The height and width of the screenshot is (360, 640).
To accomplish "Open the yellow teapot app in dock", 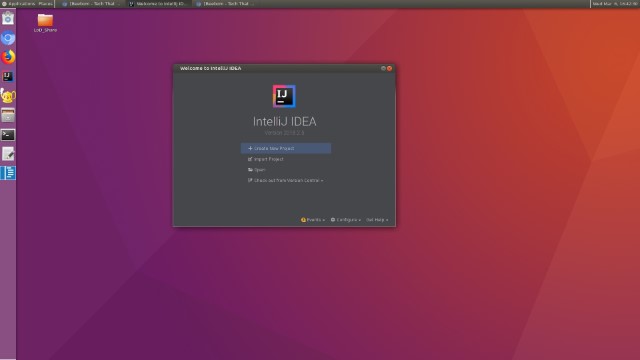I will pos(8,96).
